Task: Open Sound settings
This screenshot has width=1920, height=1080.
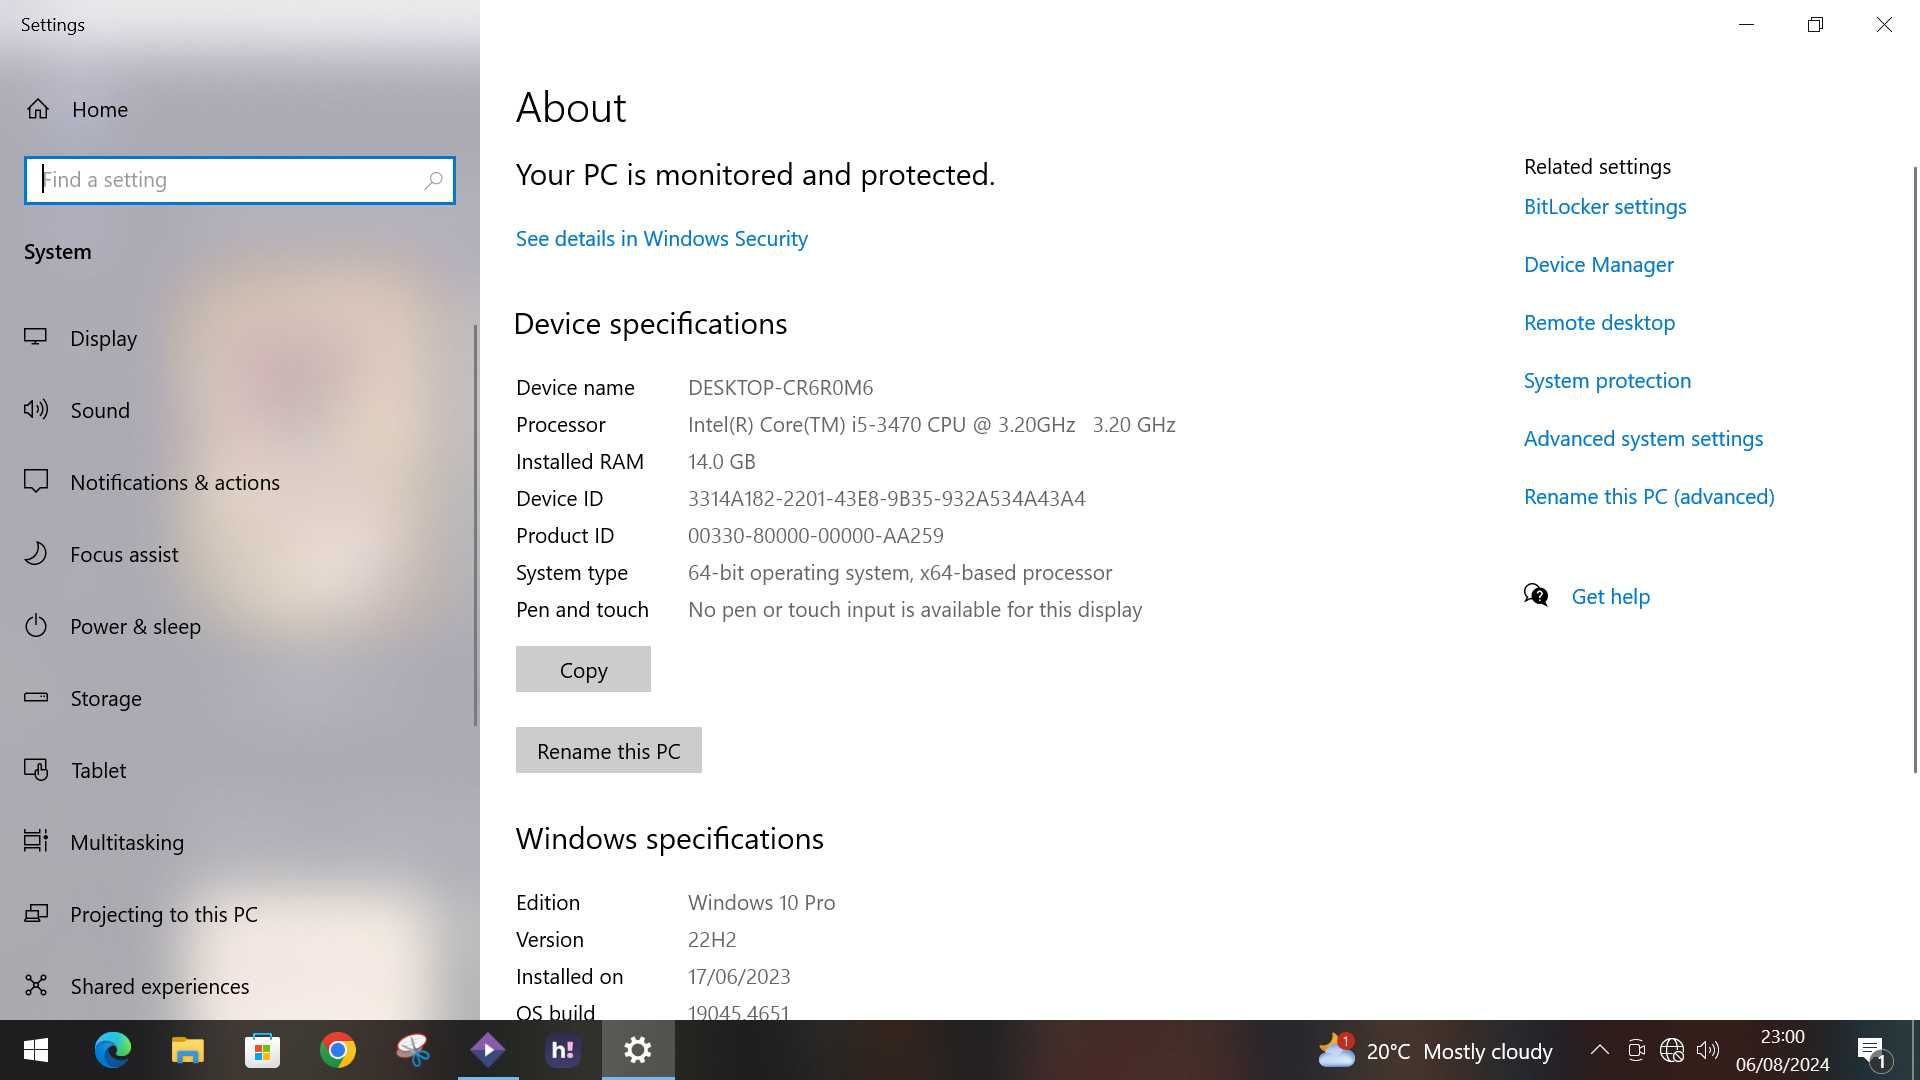Action: pyautogui.click(x=100, y=410)
